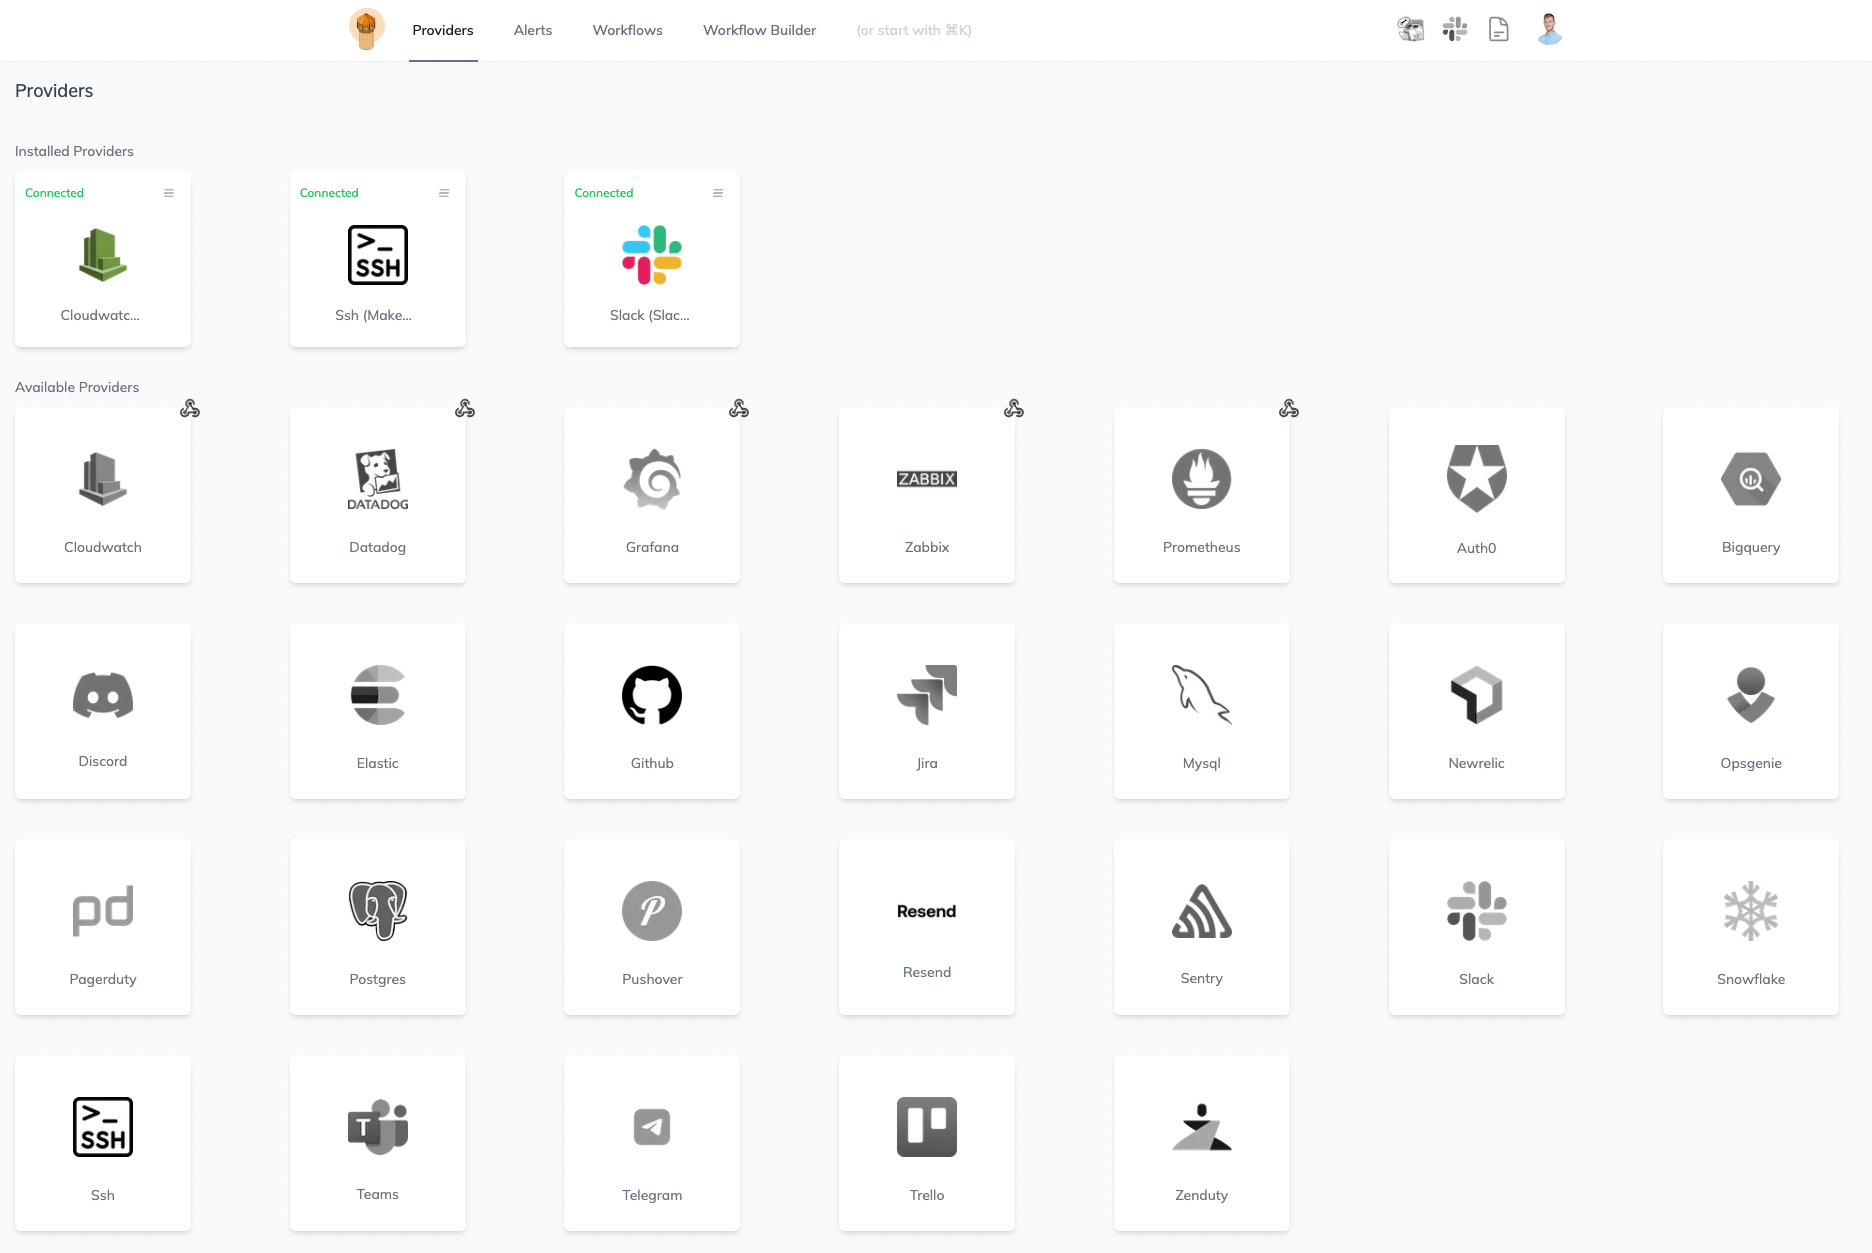Screen dimensions: 1872x1253
Task: Open the Providers tab
Action: point(443,30)
